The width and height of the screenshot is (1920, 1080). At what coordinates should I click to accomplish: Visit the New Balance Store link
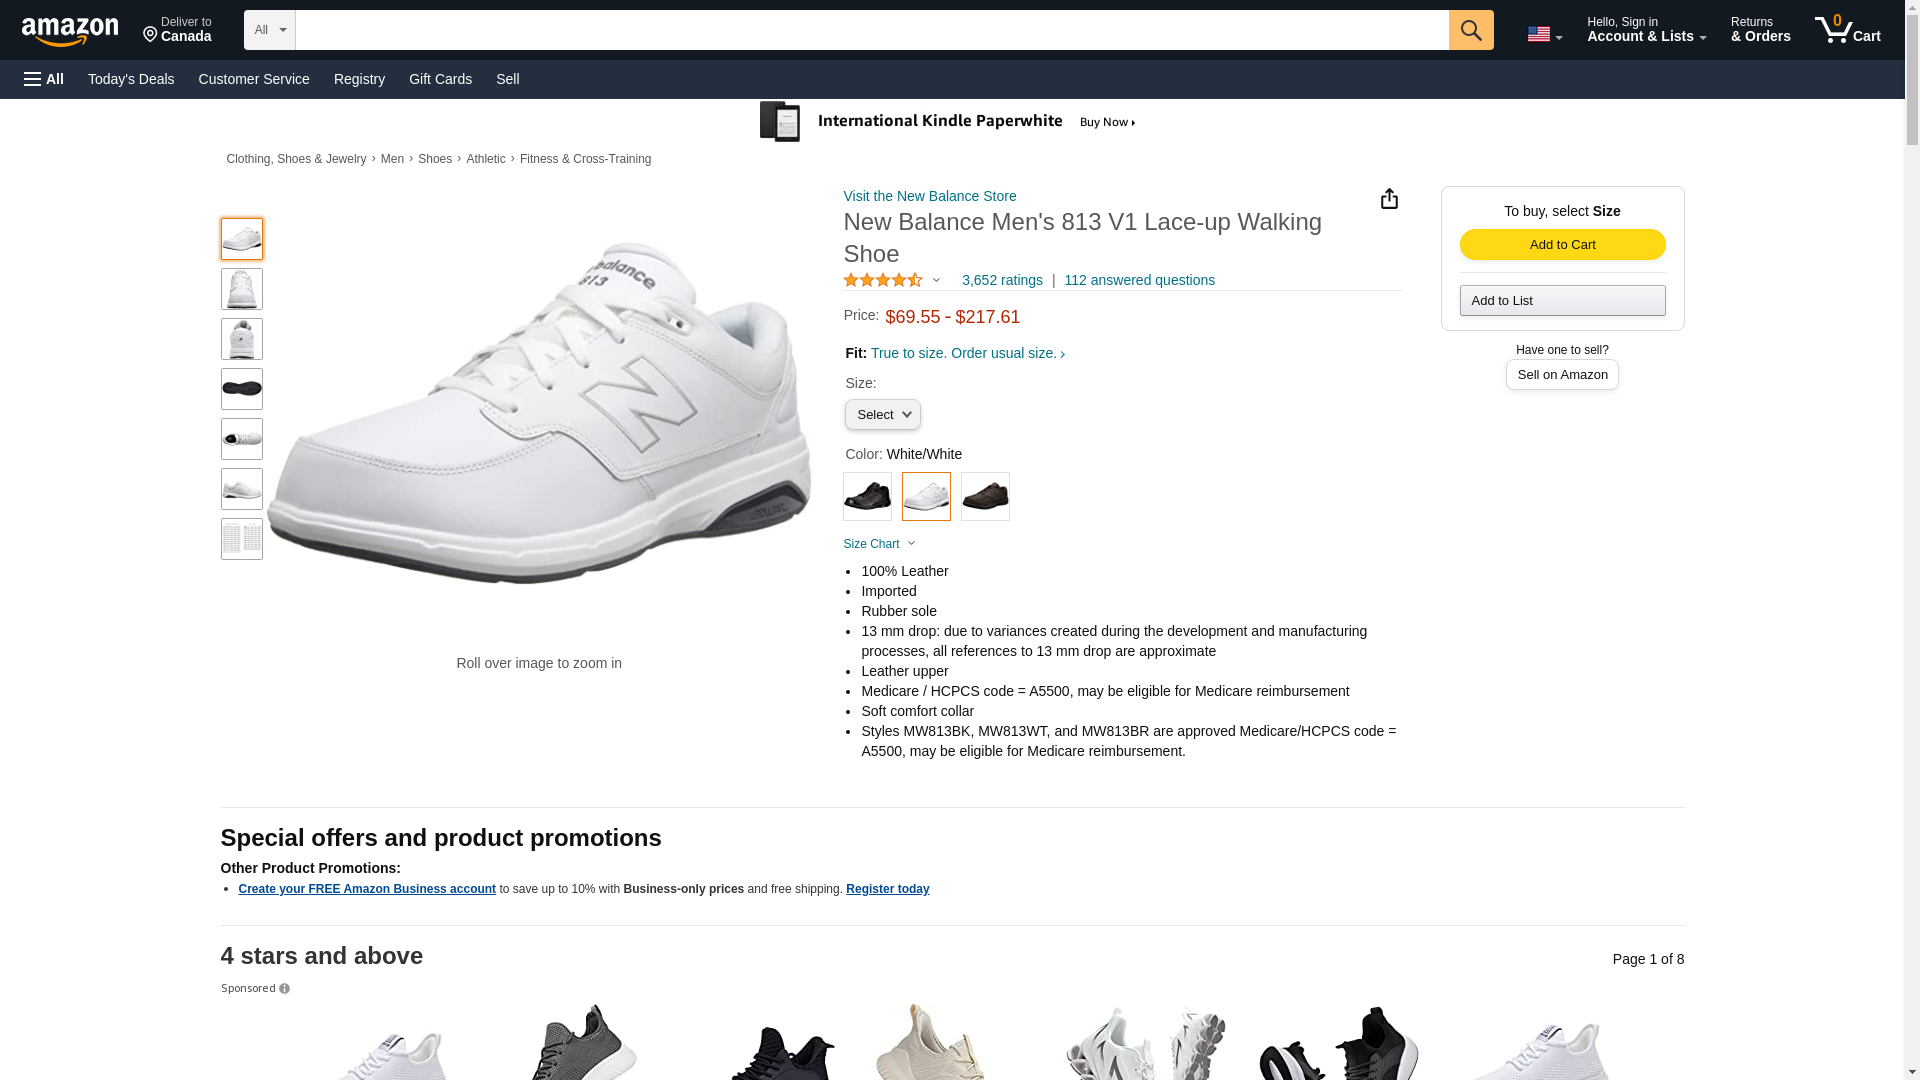pos(929,196)
